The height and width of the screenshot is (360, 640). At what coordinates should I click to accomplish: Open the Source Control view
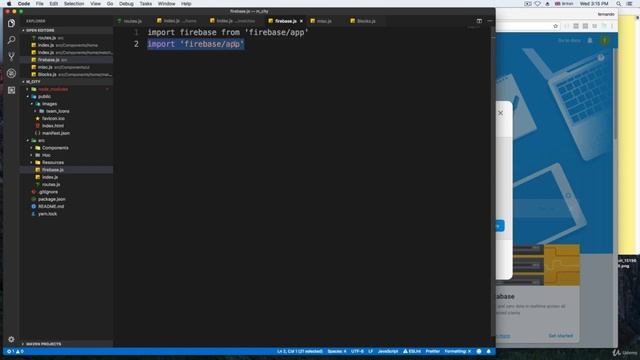pos(11,56)
